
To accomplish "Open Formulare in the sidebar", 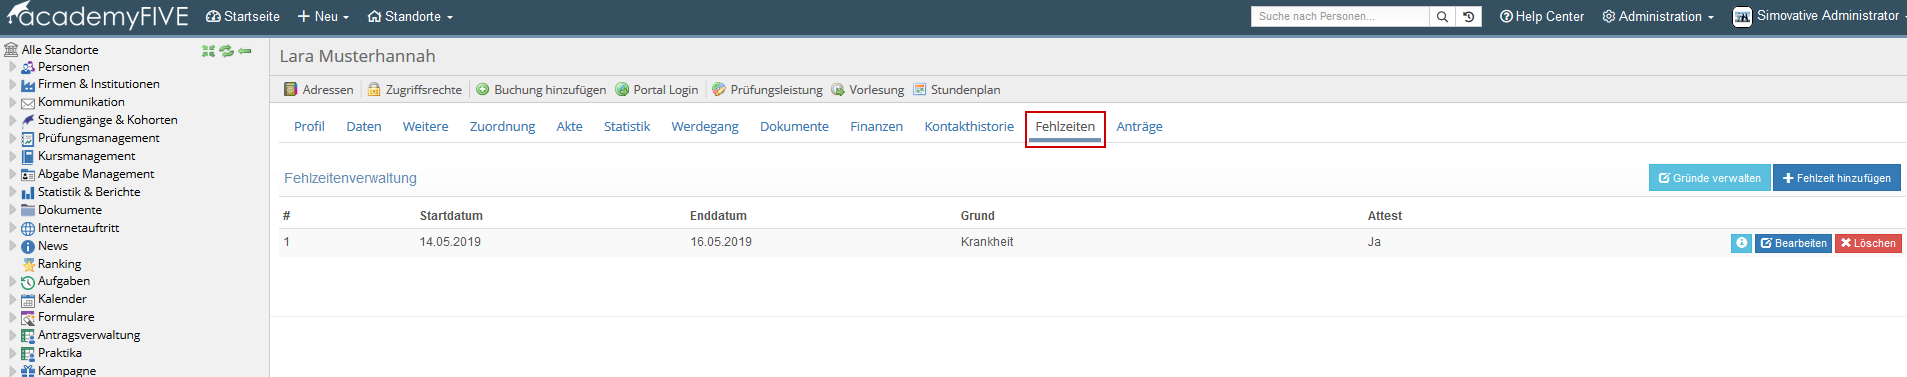I will coord(66,317).
